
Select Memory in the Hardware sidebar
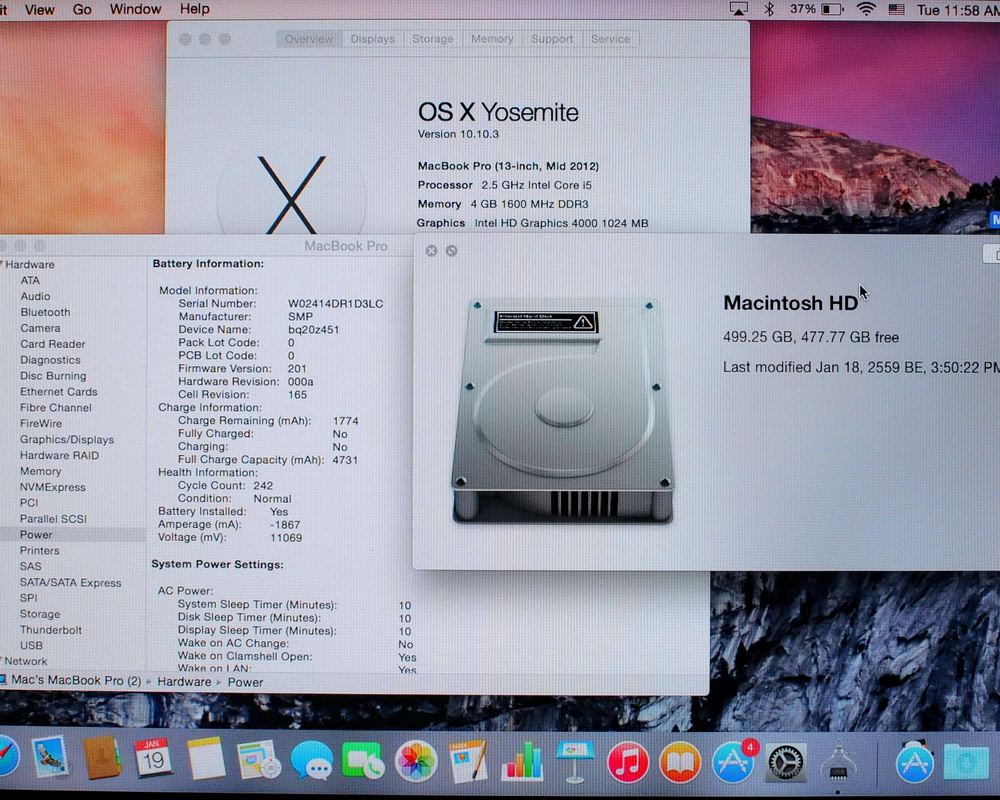coord(40,471)
